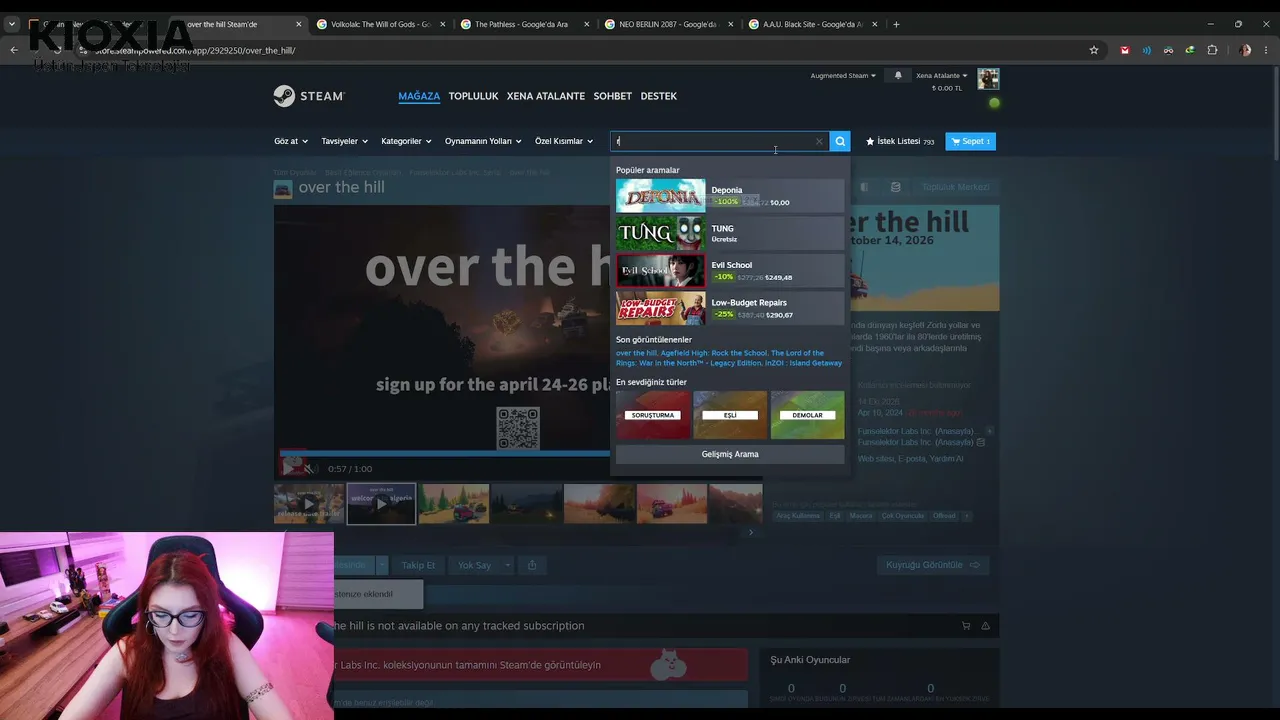Open the browser extensions puzzle icon

(x=1212, y=50)
